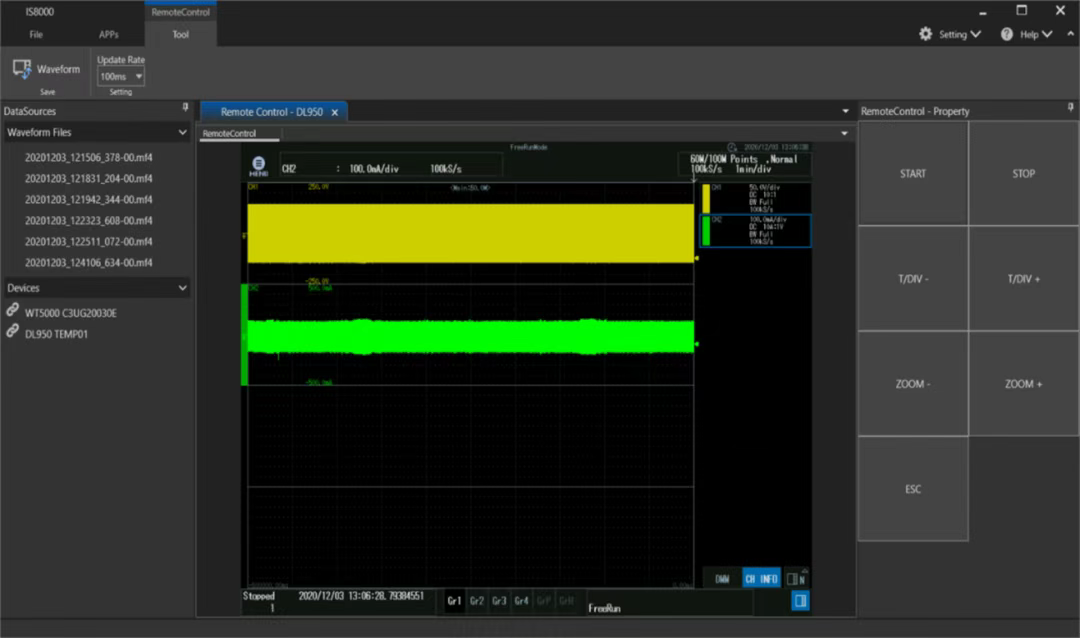Select display group Gr4
1080x638 pixels.
coord(521,601)
